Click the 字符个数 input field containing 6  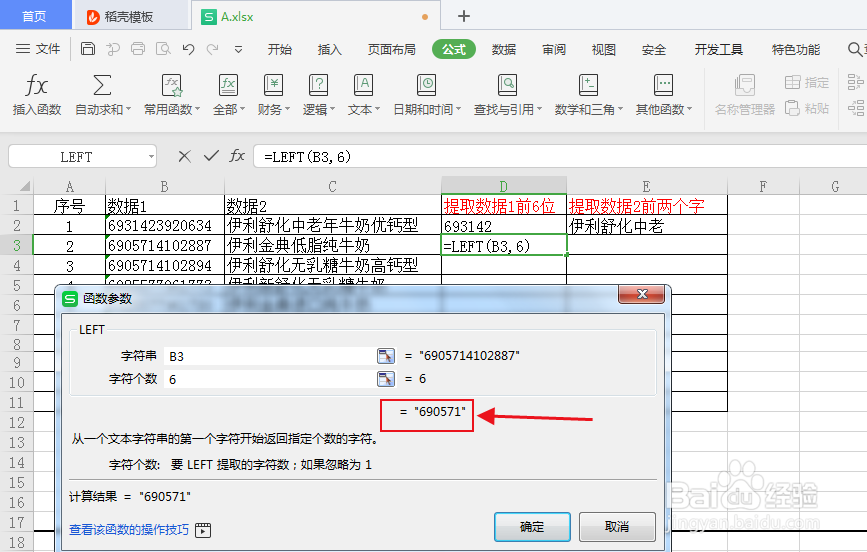270,379
